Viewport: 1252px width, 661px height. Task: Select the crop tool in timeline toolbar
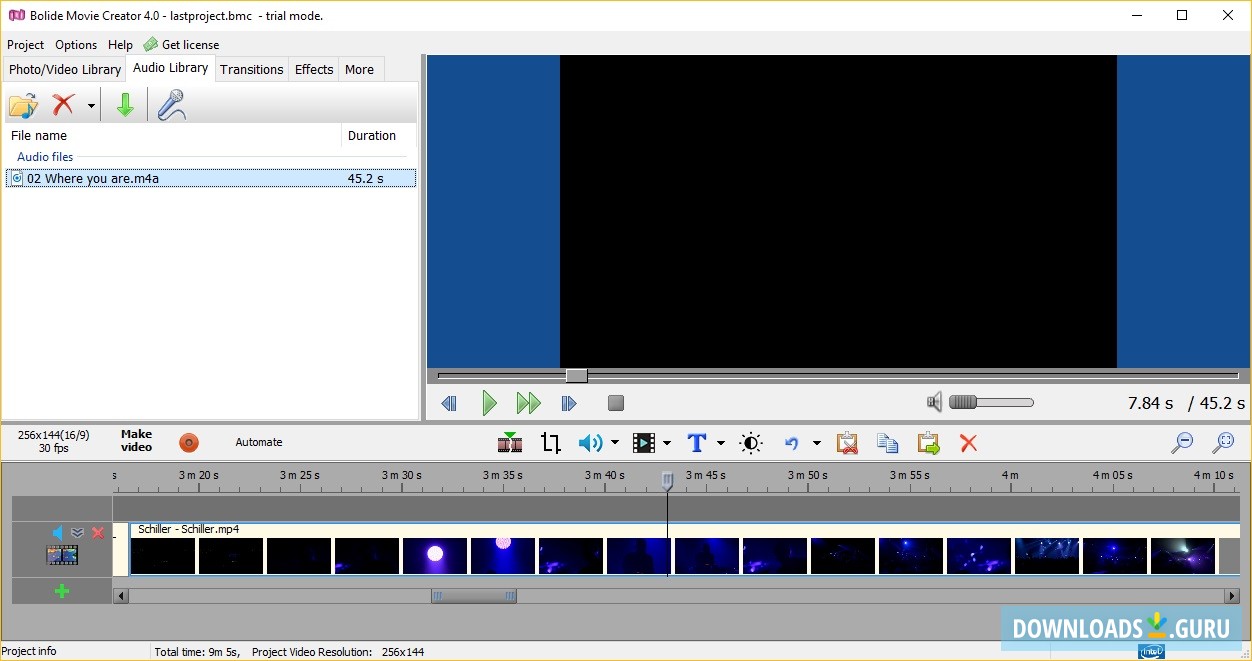tap(551, 443)
